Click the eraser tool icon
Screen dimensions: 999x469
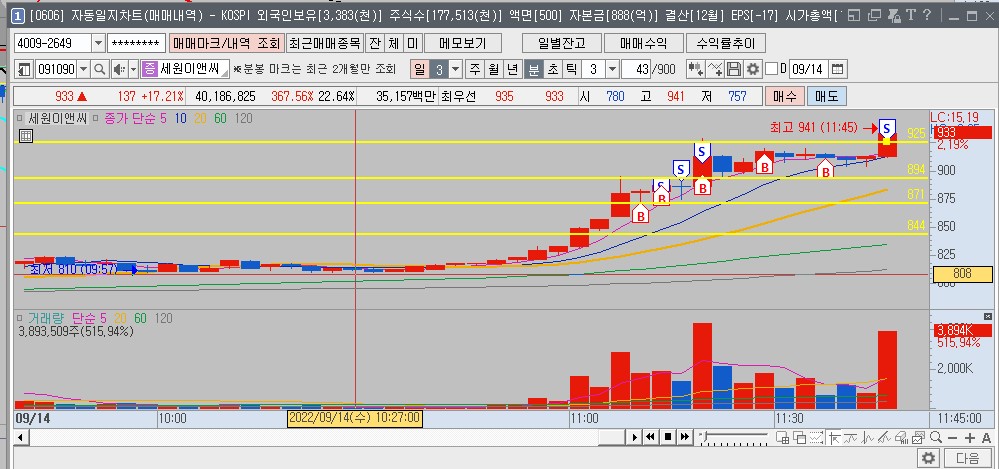(901, 437)
